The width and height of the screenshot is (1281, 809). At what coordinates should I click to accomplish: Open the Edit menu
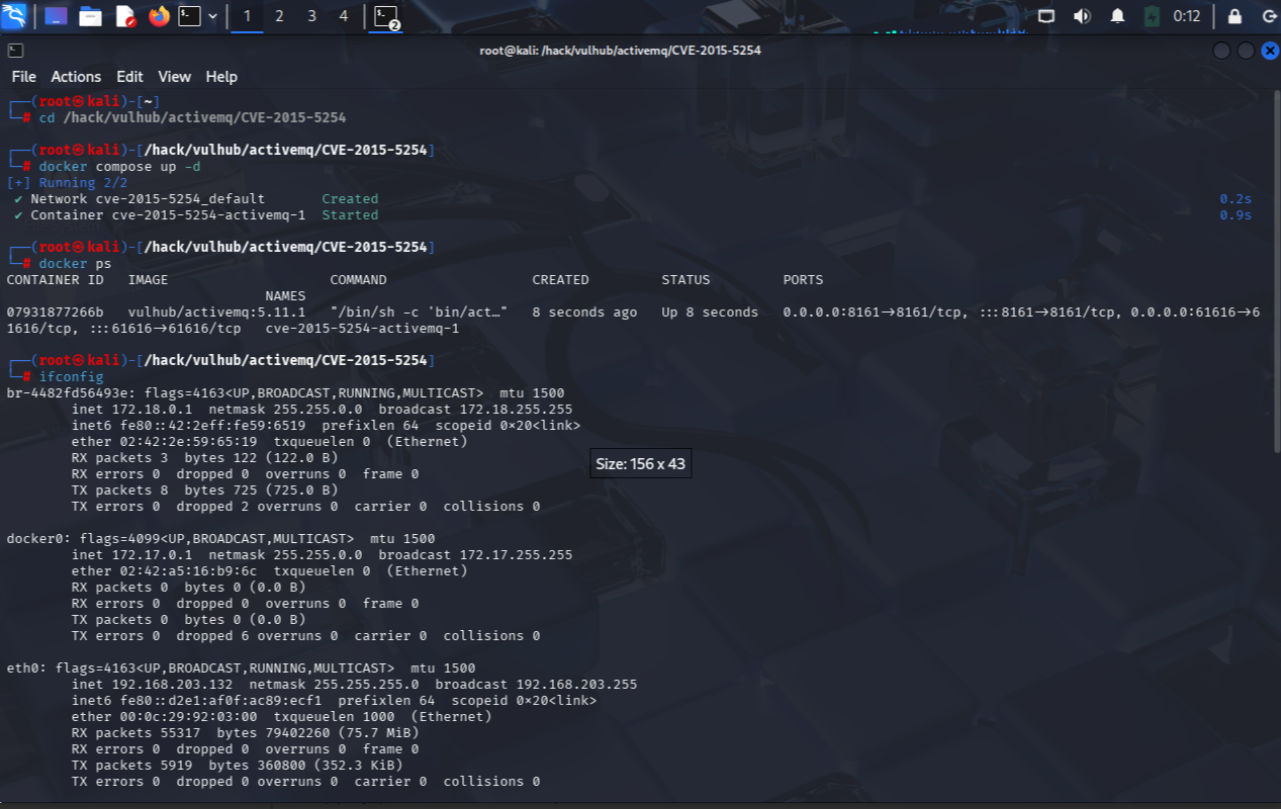130,77
